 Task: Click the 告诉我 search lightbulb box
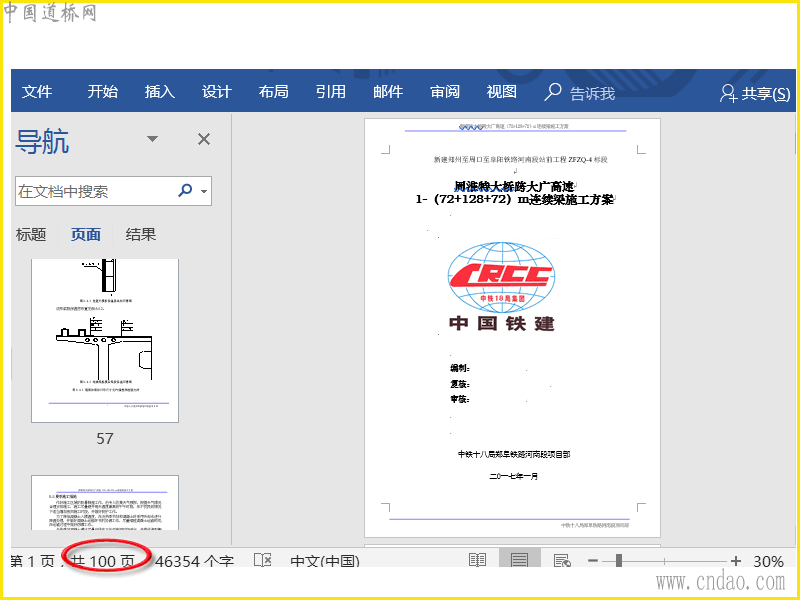(580, 93)
